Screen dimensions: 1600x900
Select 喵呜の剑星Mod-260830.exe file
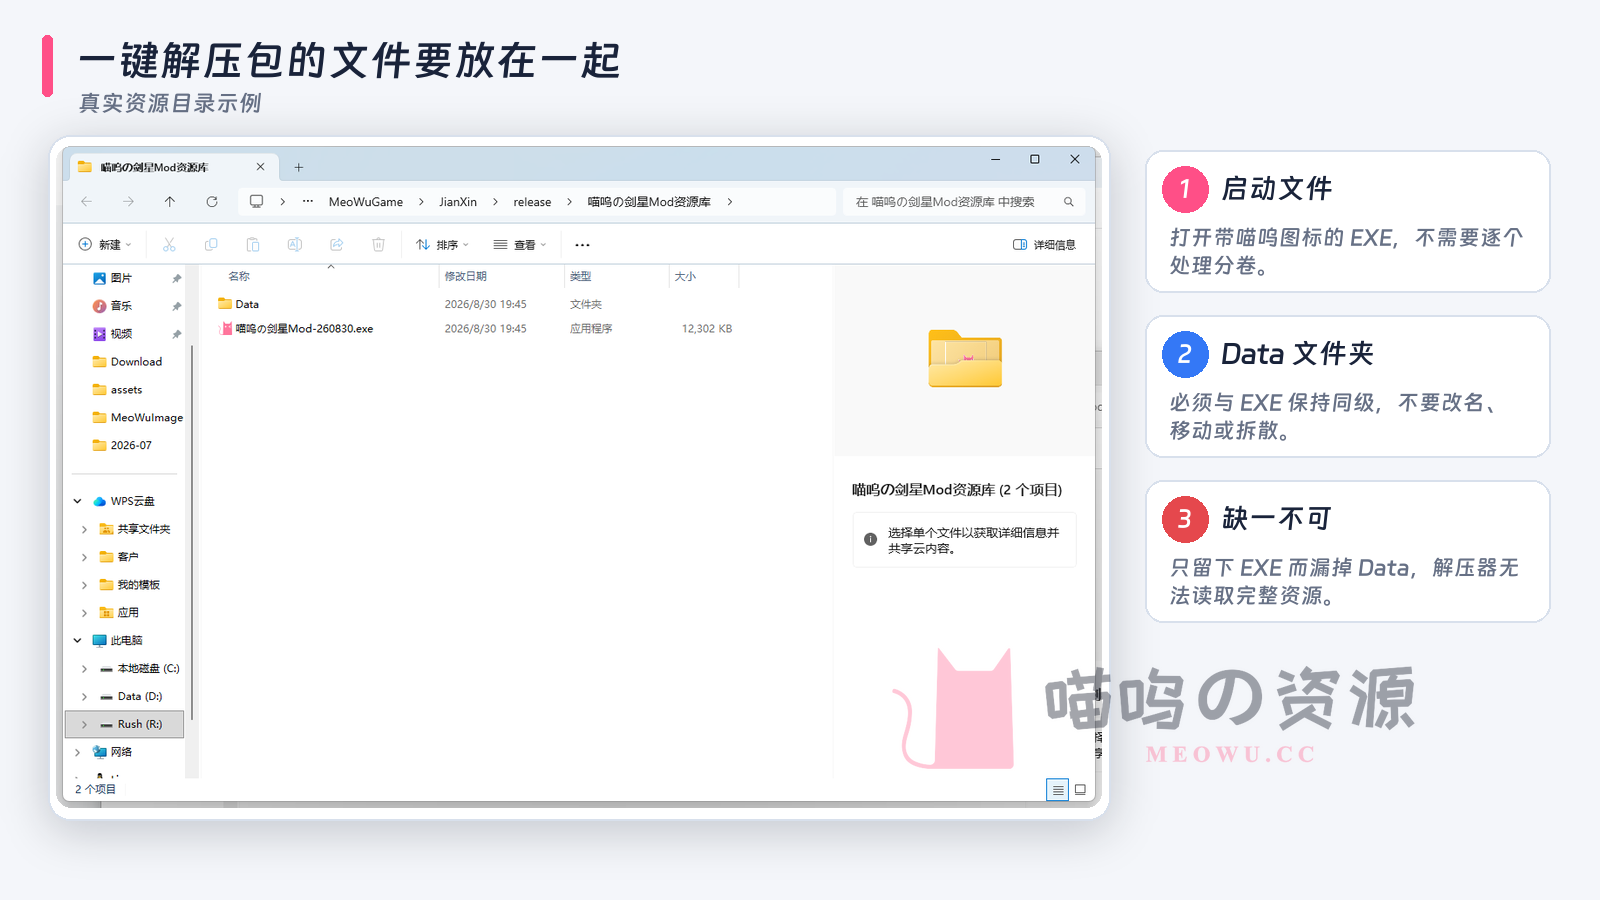coord(475,328)
